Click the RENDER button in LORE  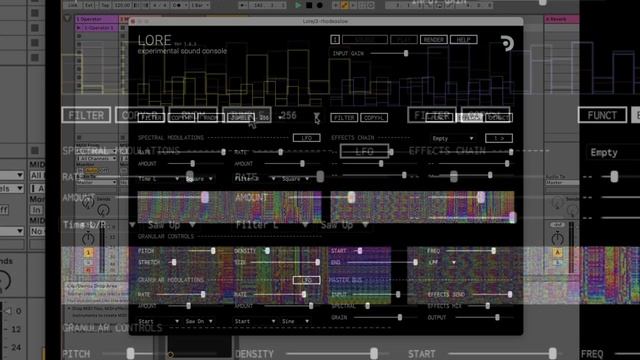click(x=433, y=40)
